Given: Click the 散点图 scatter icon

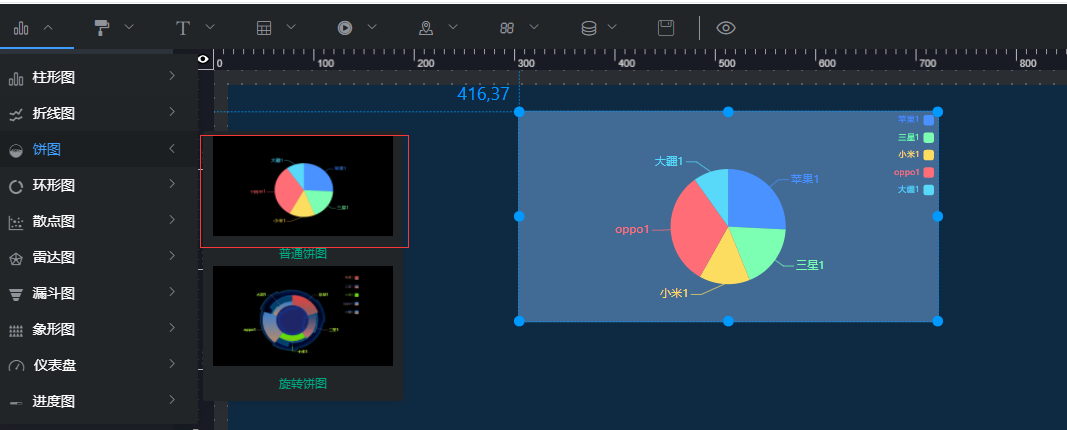Looking at the screenshot, I should (16, 222).
